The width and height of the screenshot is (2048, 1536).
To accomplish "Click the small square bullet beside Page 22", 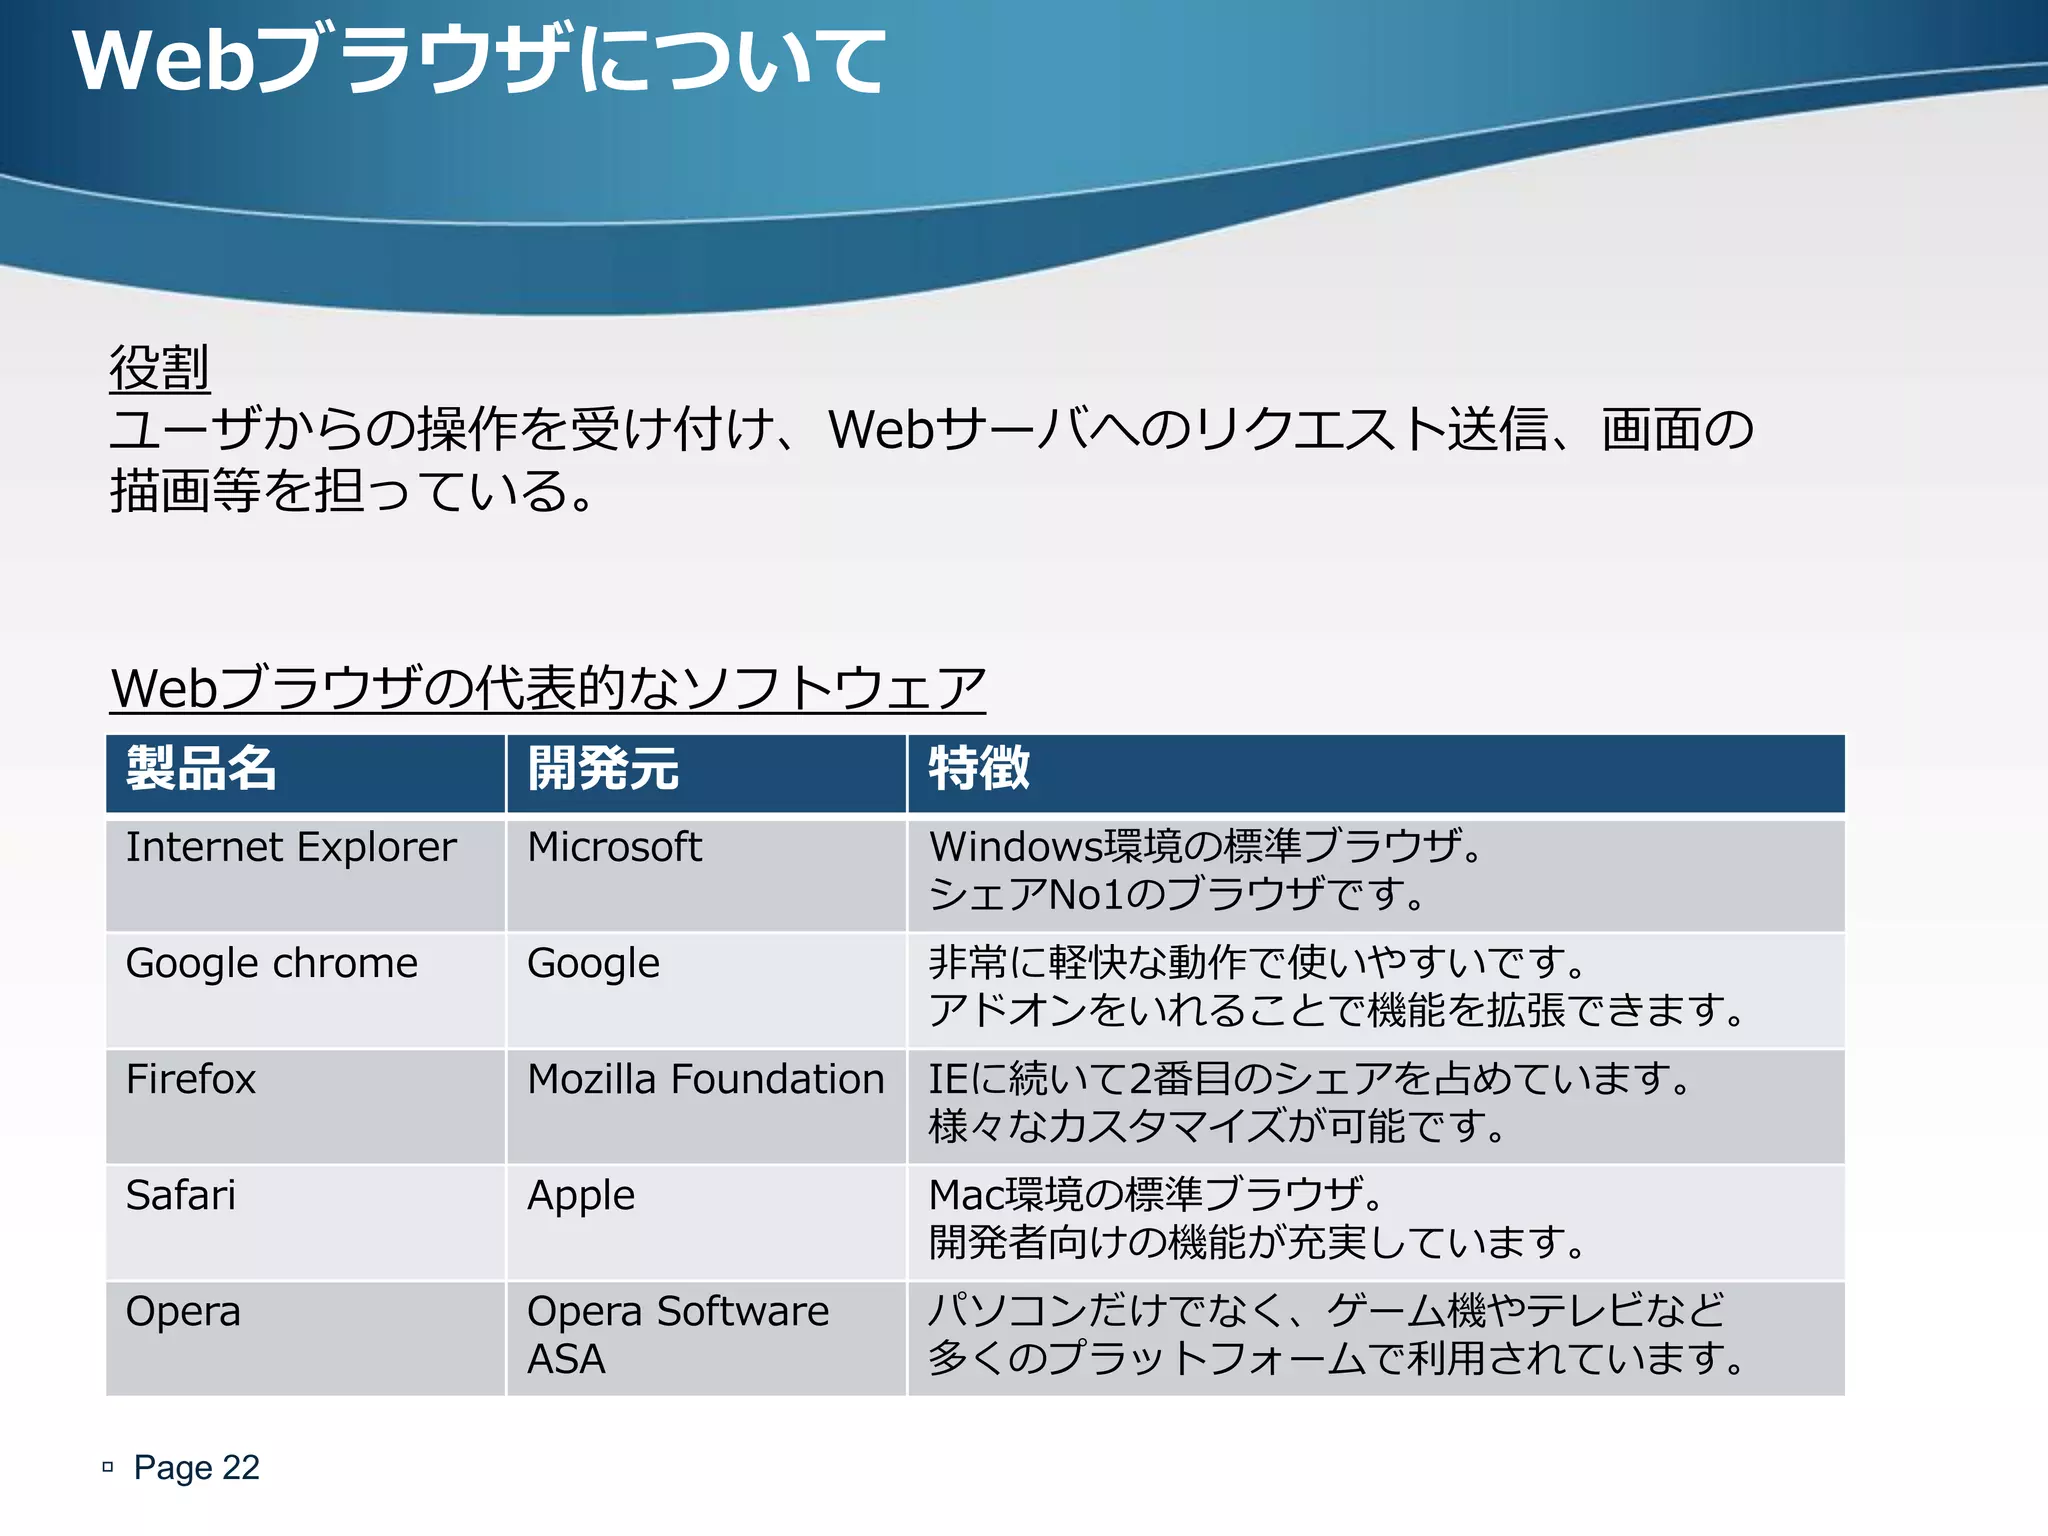I will pos(108,1467).
